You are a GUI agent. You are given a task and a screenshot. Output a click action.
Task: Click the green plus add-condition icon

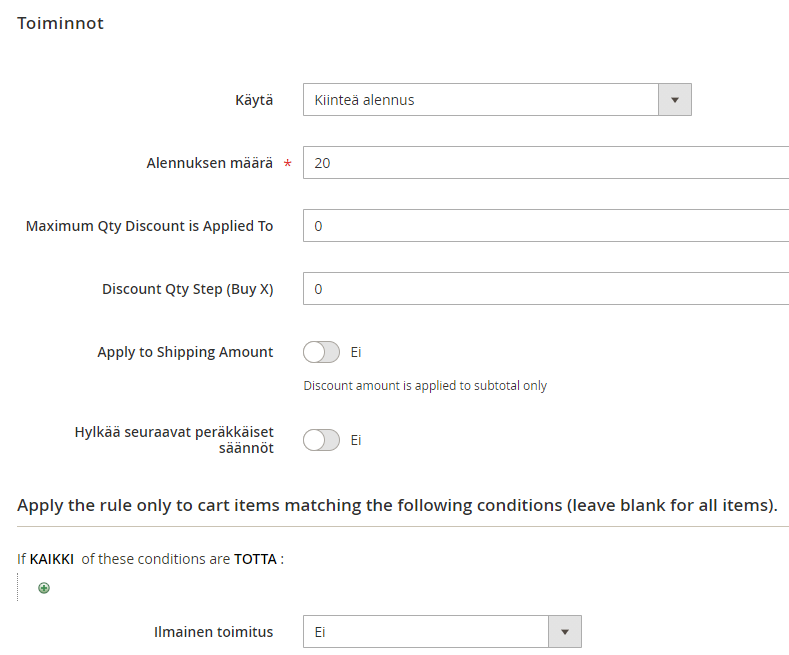coord(43,589)
